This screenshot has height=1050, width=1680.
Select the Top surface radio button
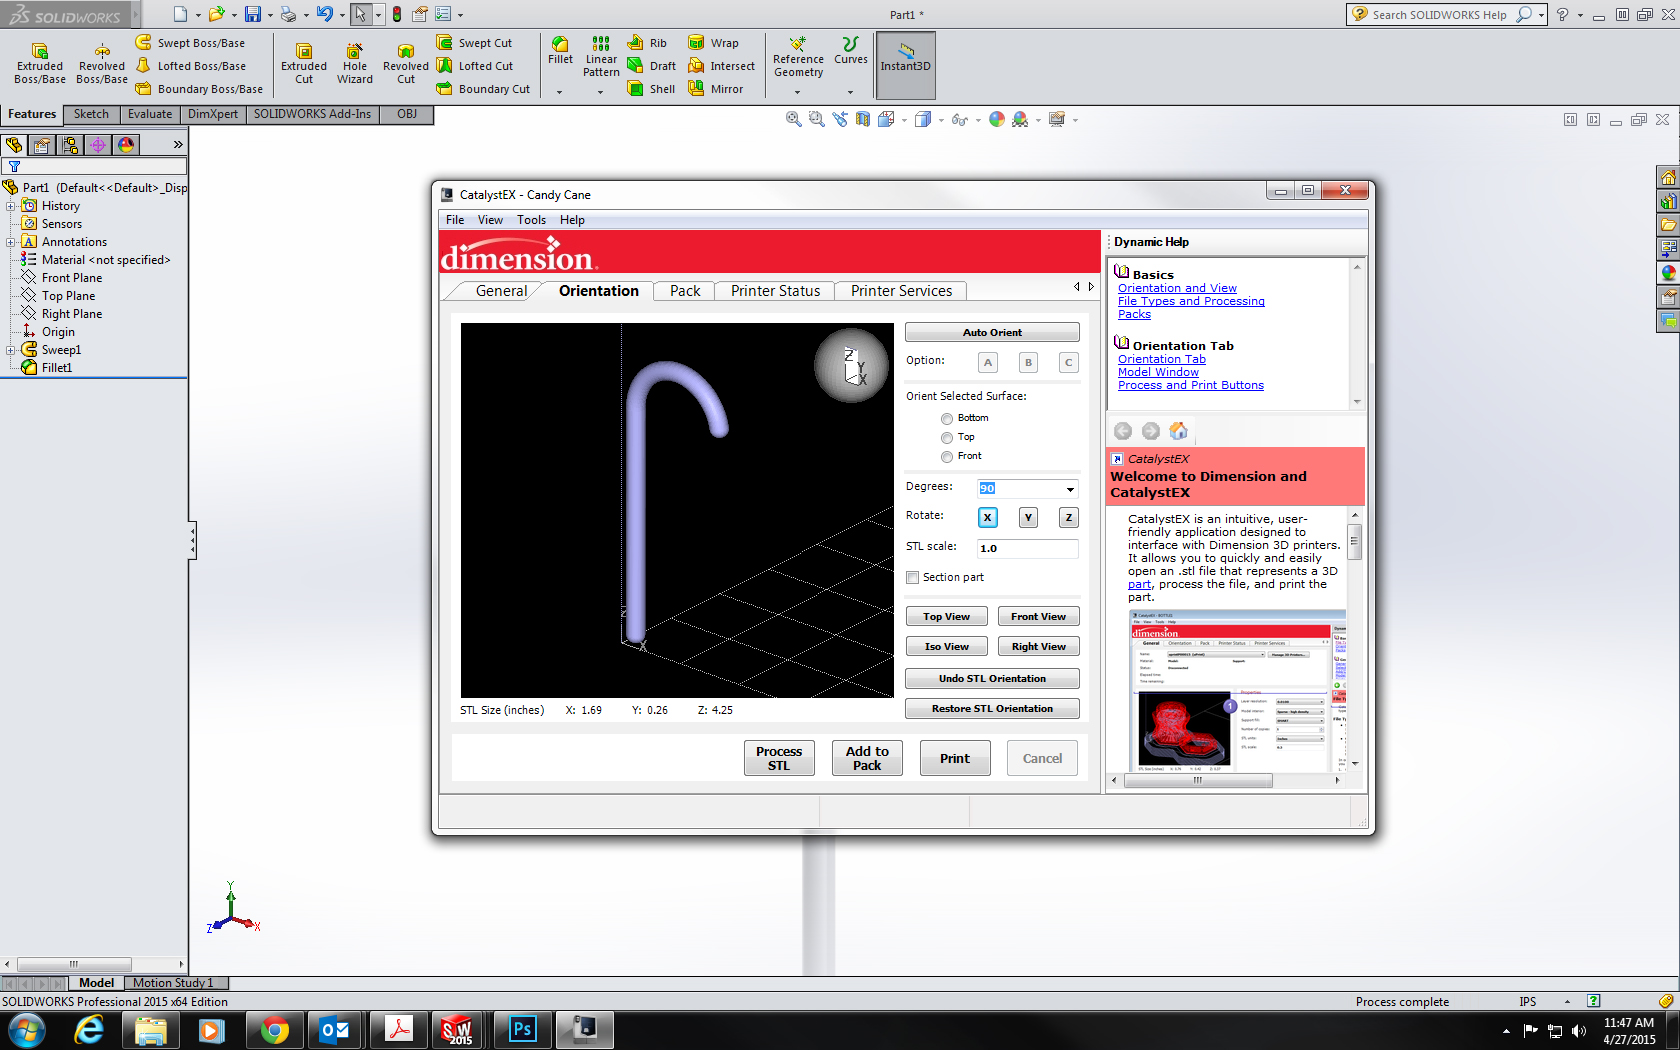(x=946, y=438)
